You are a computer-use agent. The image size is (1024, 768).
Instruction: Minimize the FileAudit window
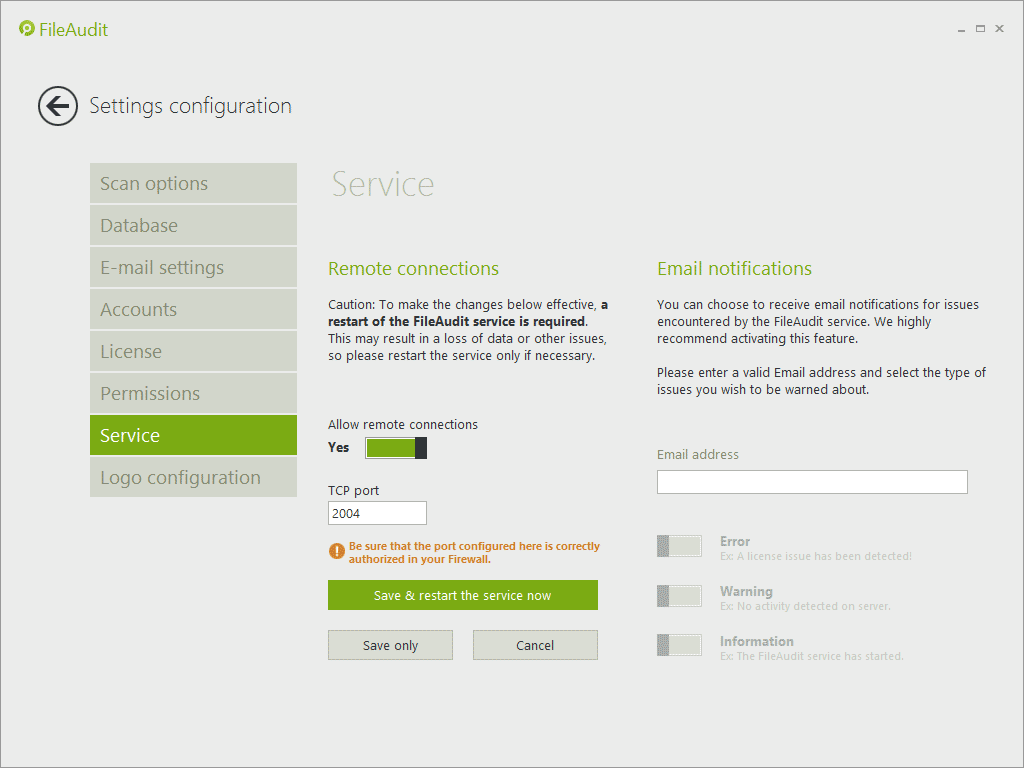click(x=962, y=29)
